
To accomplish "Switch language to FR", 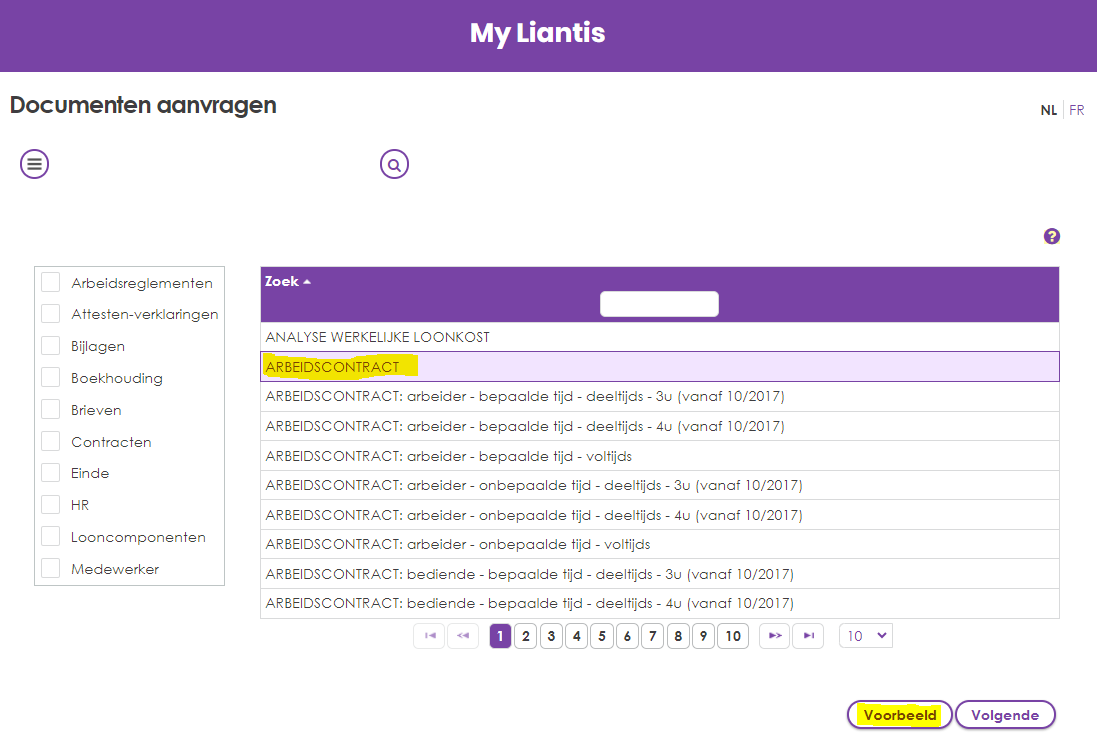I will click(1077, 111).
